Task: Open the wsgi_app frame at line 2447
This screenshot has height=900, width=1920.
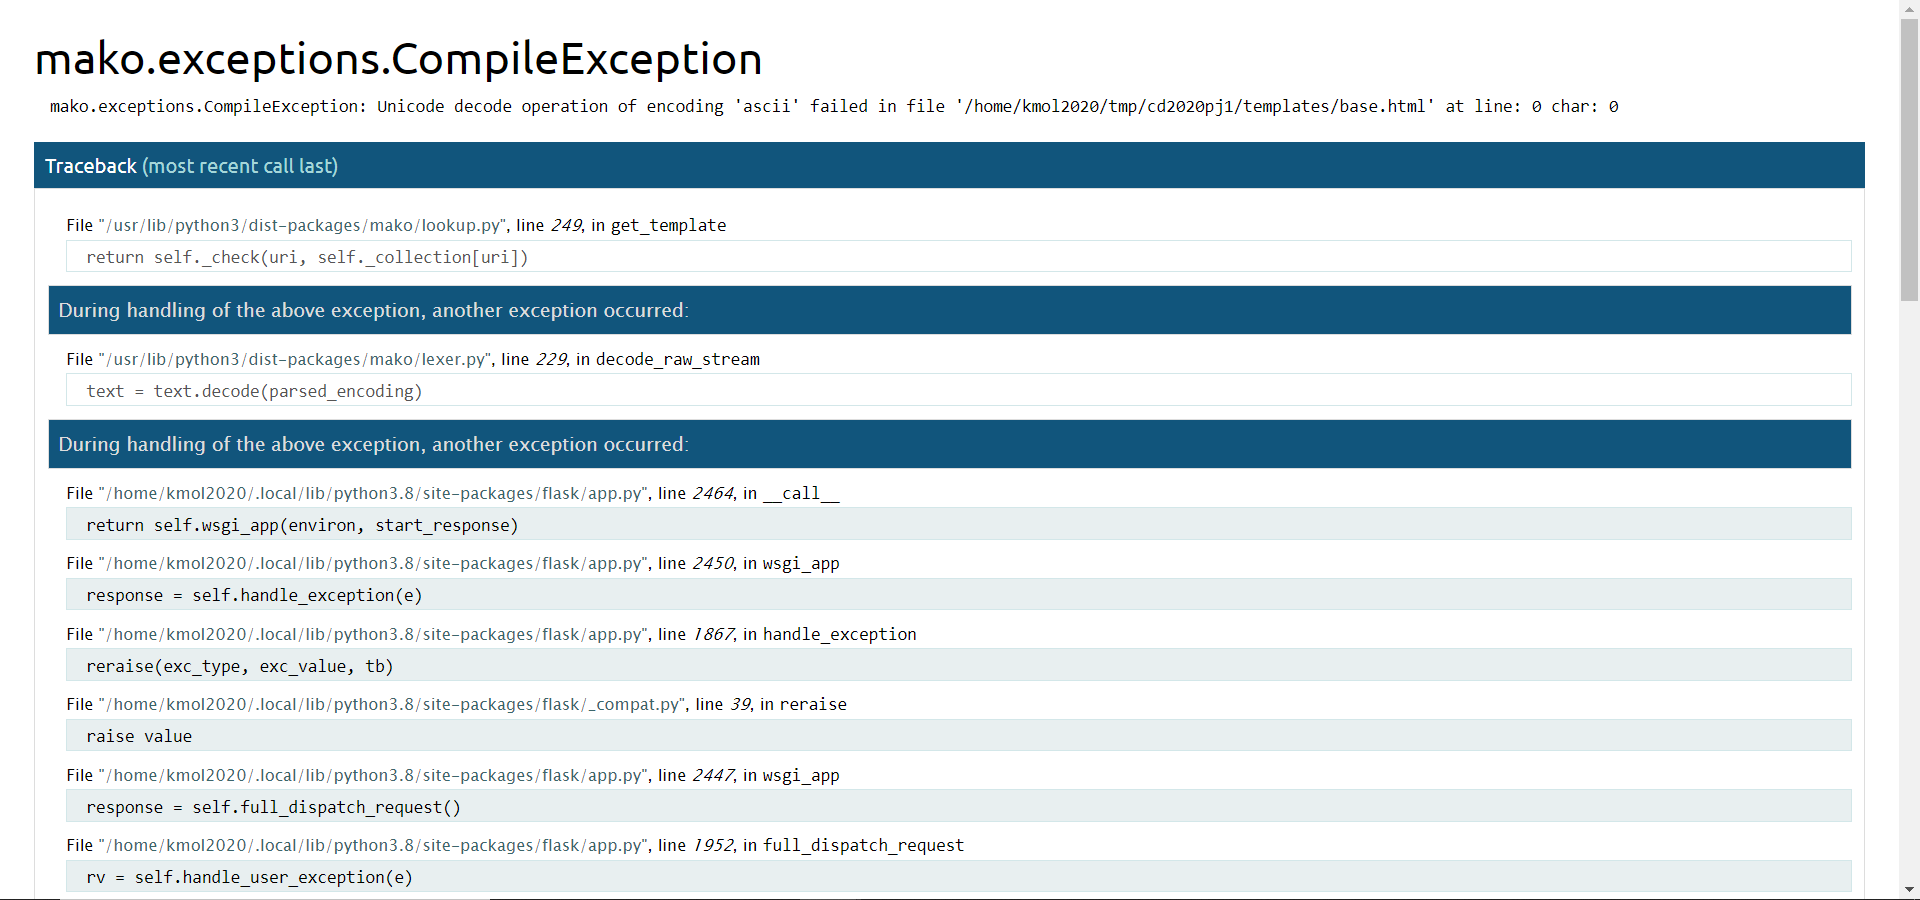Action: [x=453, y=775]
